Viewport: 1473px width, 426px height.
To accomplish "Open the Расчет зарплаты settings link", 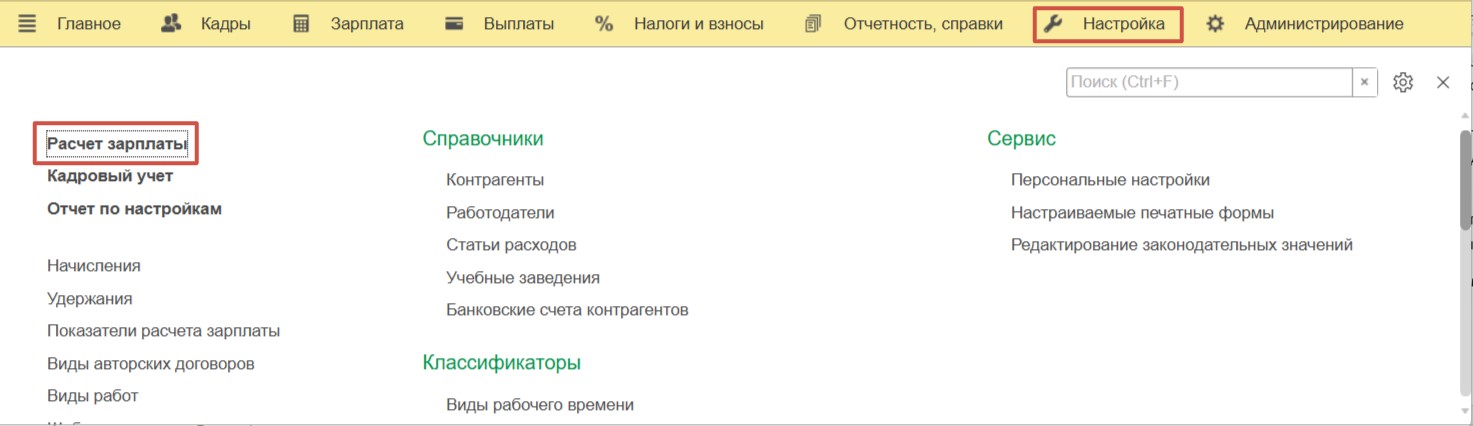I will point(117,144).
